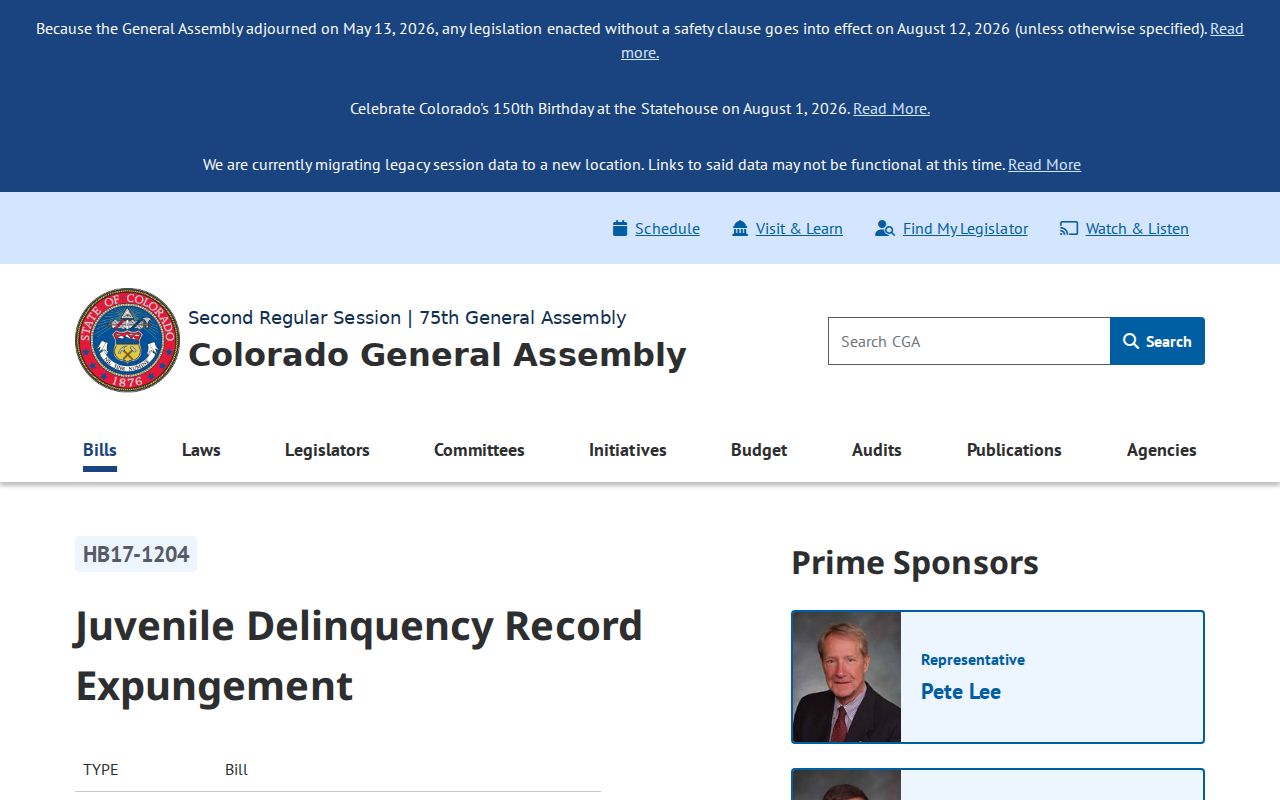Open the Schedule link
This screenshot has height=800, width=1280.
point(667,228)
